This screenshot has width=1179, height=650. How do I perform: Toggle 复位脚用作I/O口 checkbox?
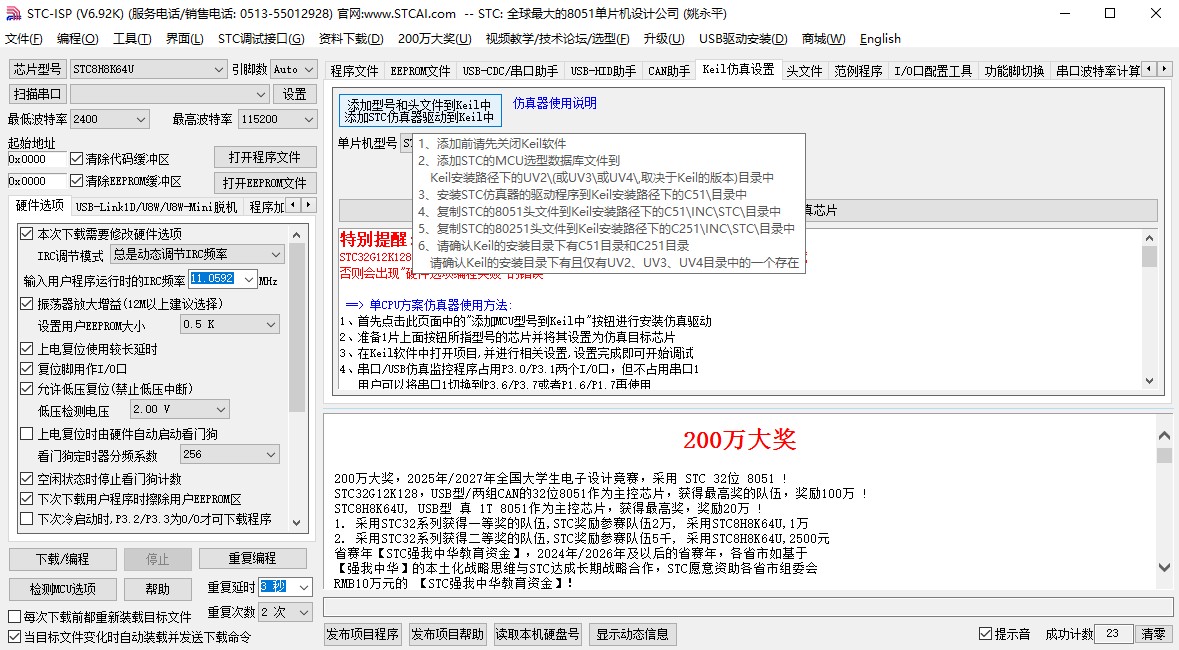coord(26,369)
